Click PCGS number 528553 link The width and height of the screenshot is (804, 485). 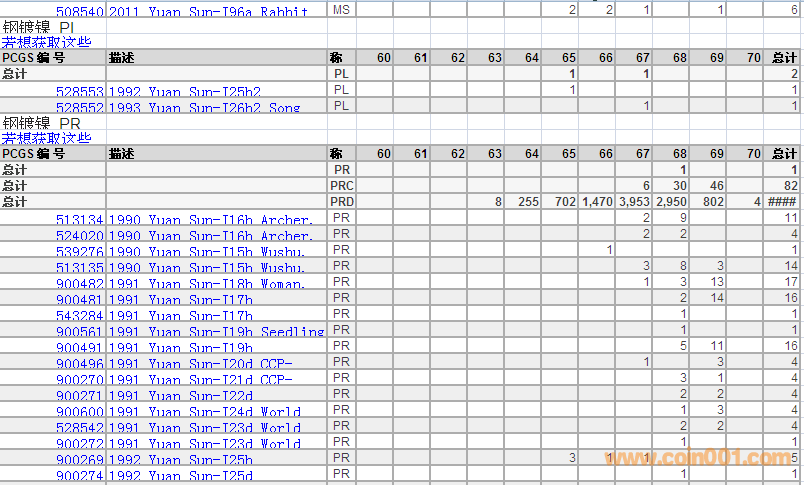point(80,91)
